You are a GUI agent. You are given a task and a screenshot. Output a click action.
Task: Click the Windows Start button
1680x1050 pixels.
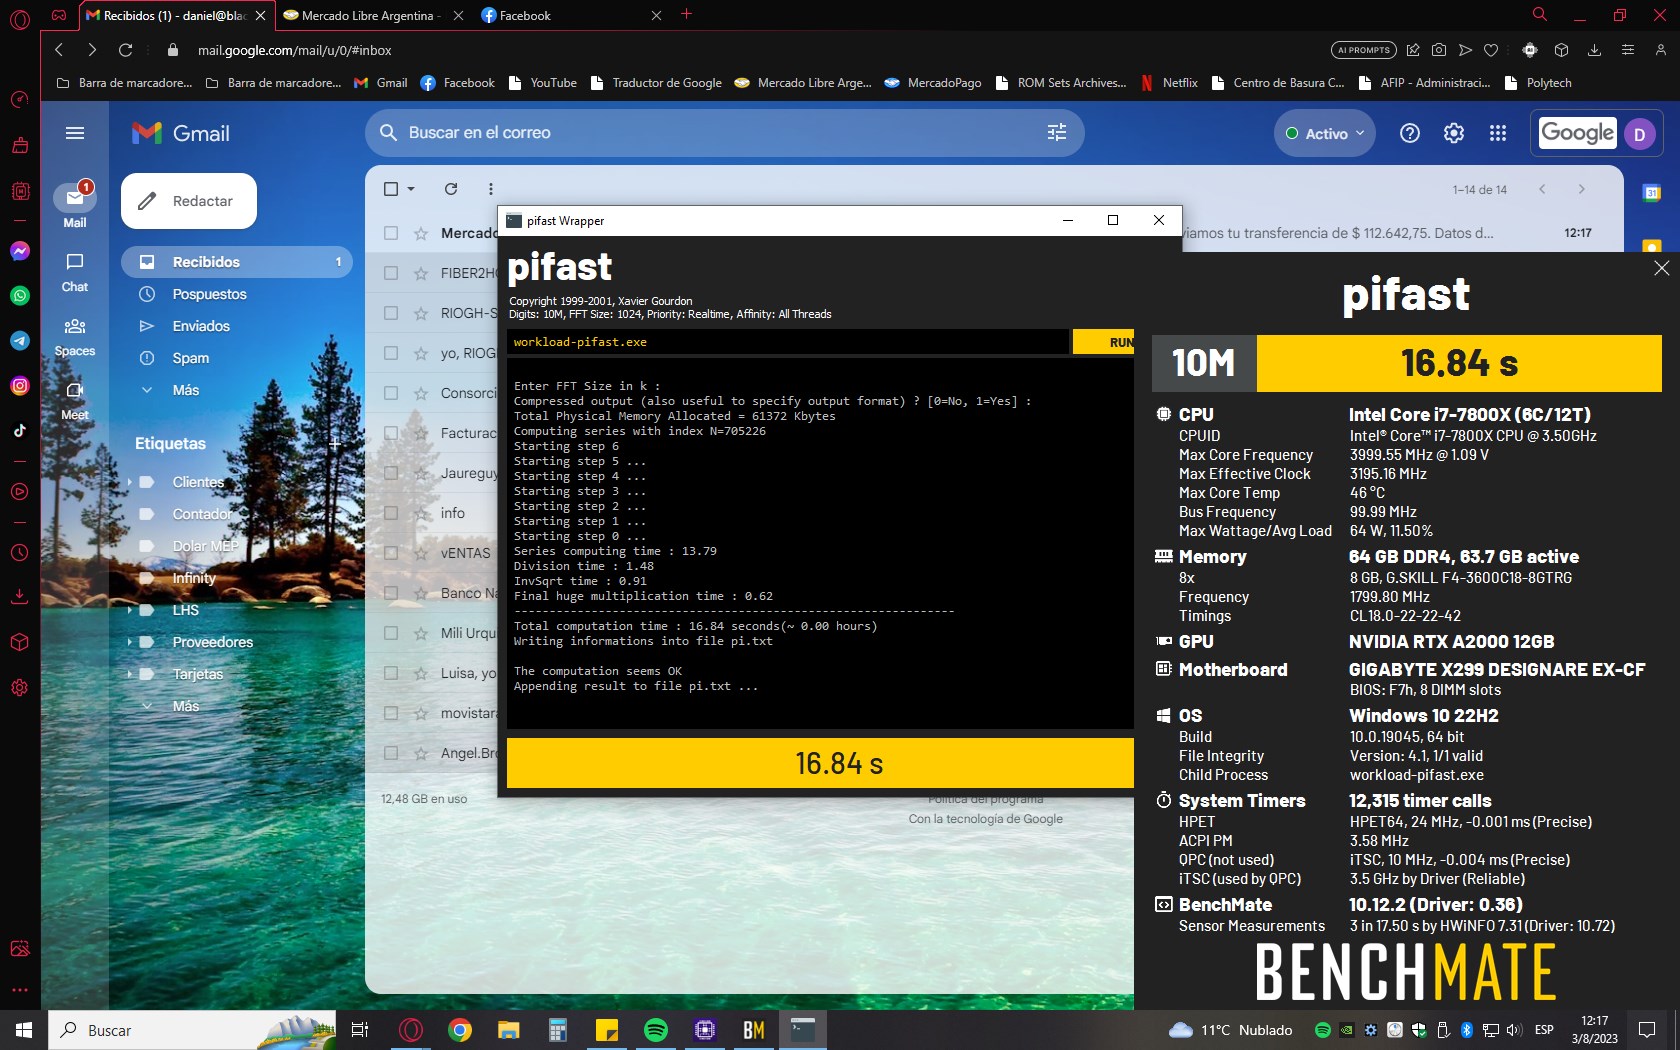(x=24, y=1030)
